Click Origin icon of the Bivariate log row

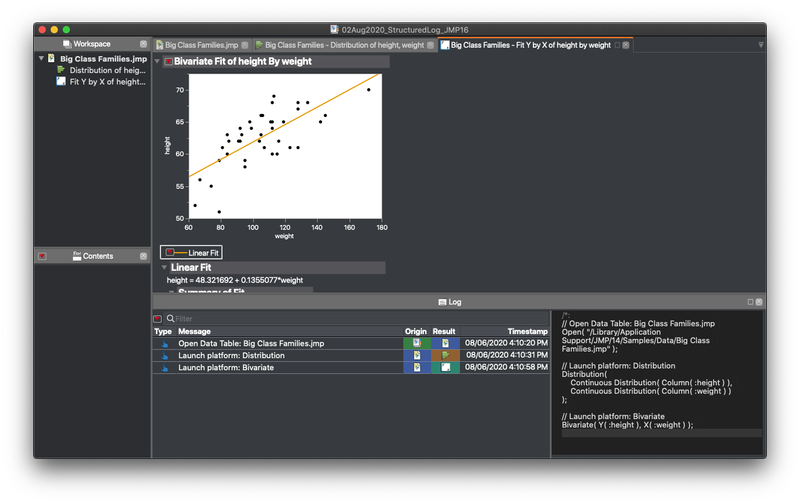click(417, 367)
